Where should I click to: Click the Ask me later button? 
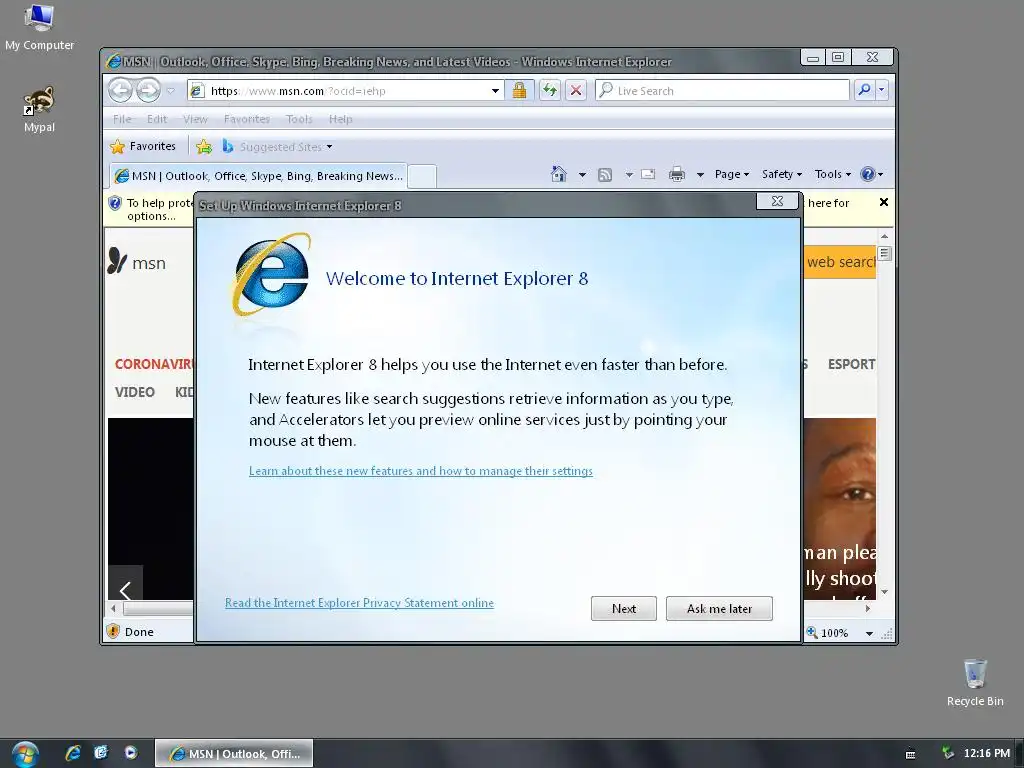[719, 609]
